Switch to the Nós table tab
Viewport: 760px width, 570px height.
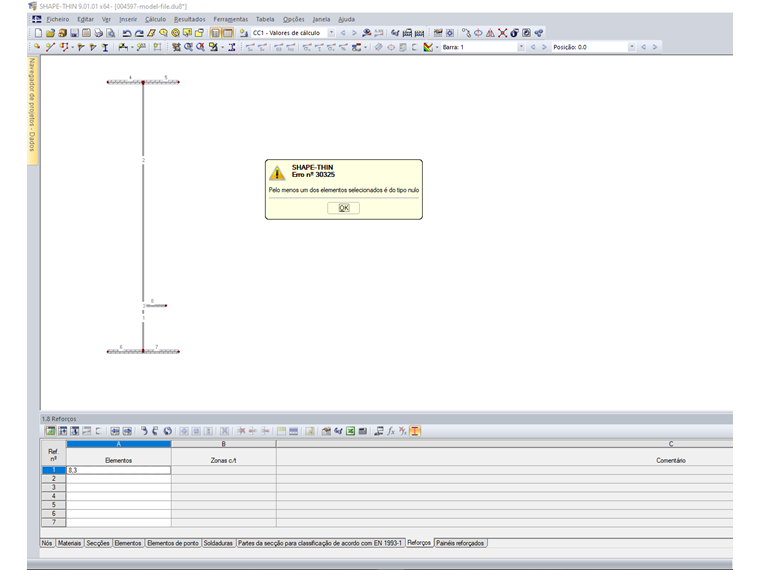click(47, 543)
